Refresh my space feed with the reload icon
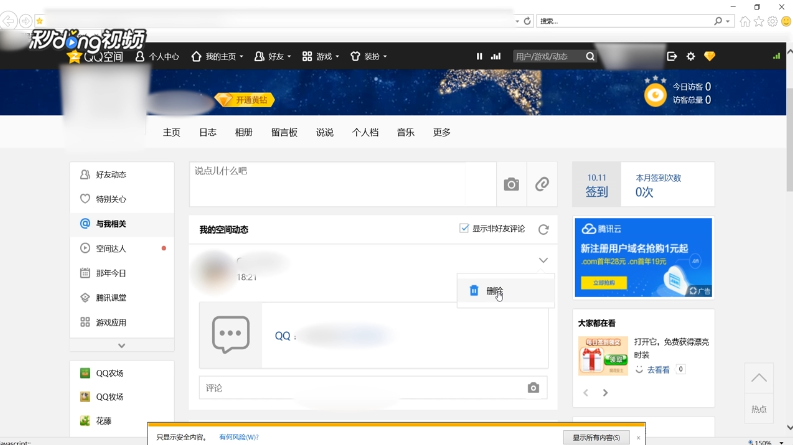Screen dimensions: 793x445 [544, 230]
